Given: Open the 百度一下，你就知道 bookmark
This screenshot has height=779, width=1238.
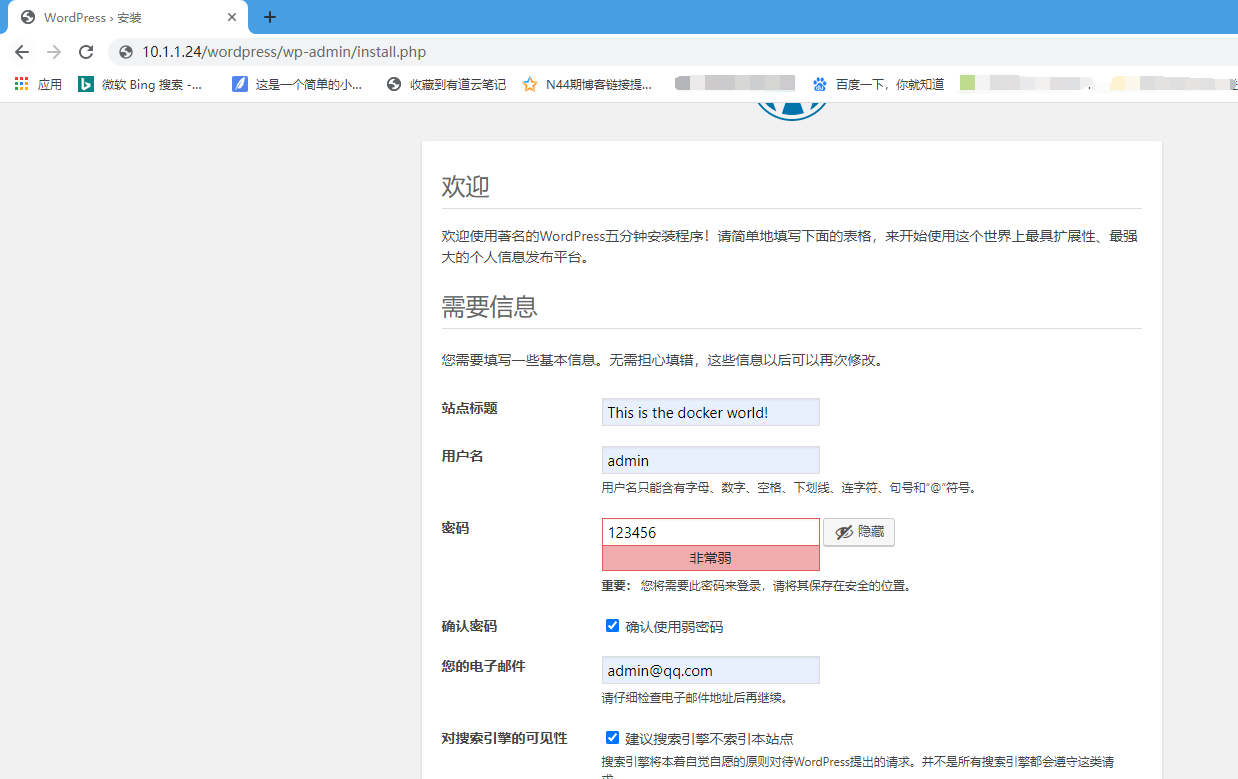Looking at the screenshot, I should [878, 85].
